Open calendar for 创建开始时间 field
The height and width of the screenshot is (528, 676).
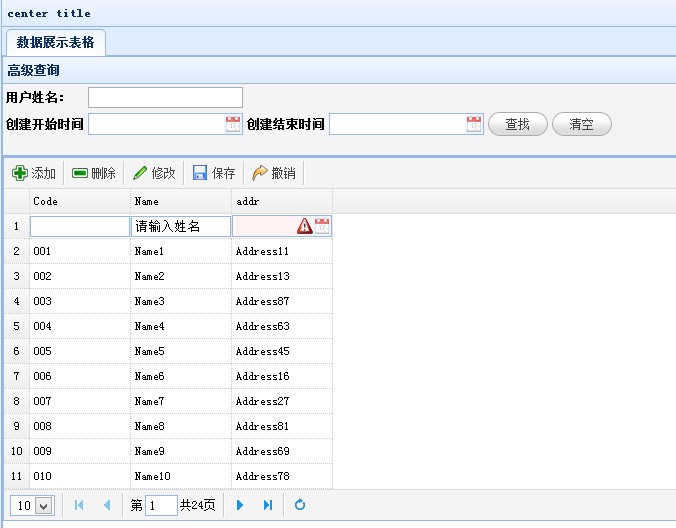click(x=233, y=124)
